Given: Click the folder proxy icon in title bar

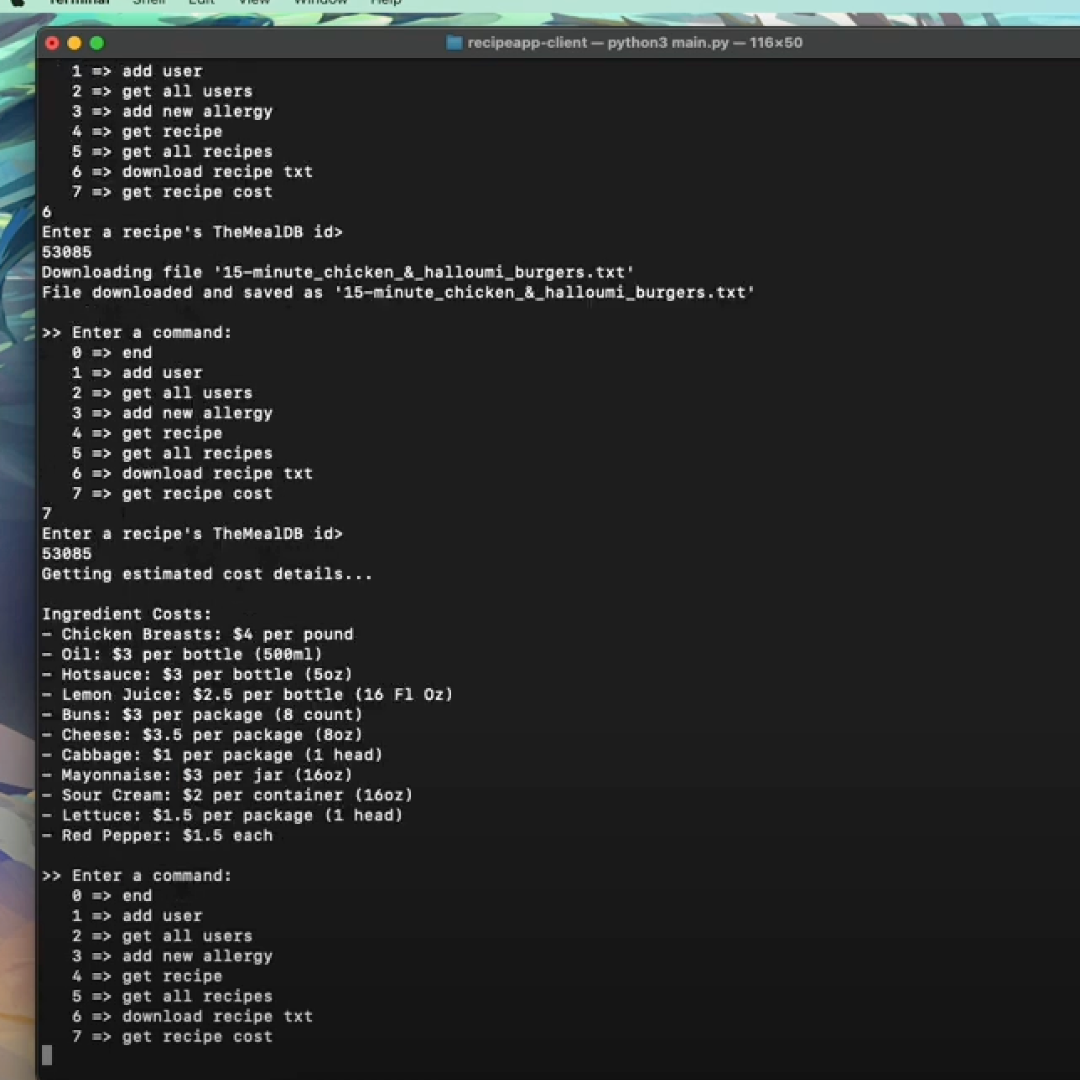Looking at the screenshot, I should [x=454, y=43].
